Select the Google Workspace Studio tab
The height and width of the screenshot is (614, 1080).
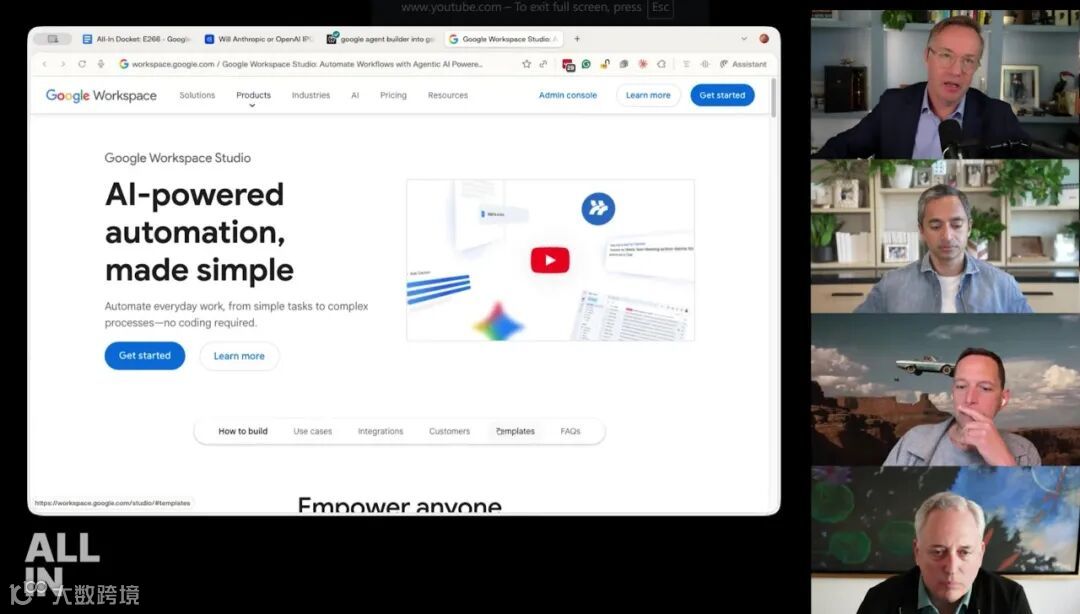coord(503,39)
